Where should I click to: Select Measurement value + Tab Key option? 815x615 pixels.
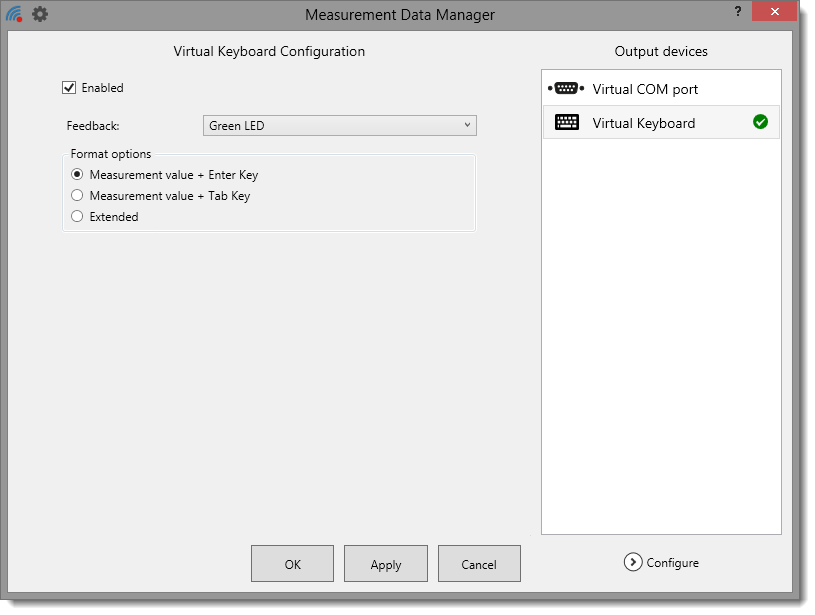point(77,196)
